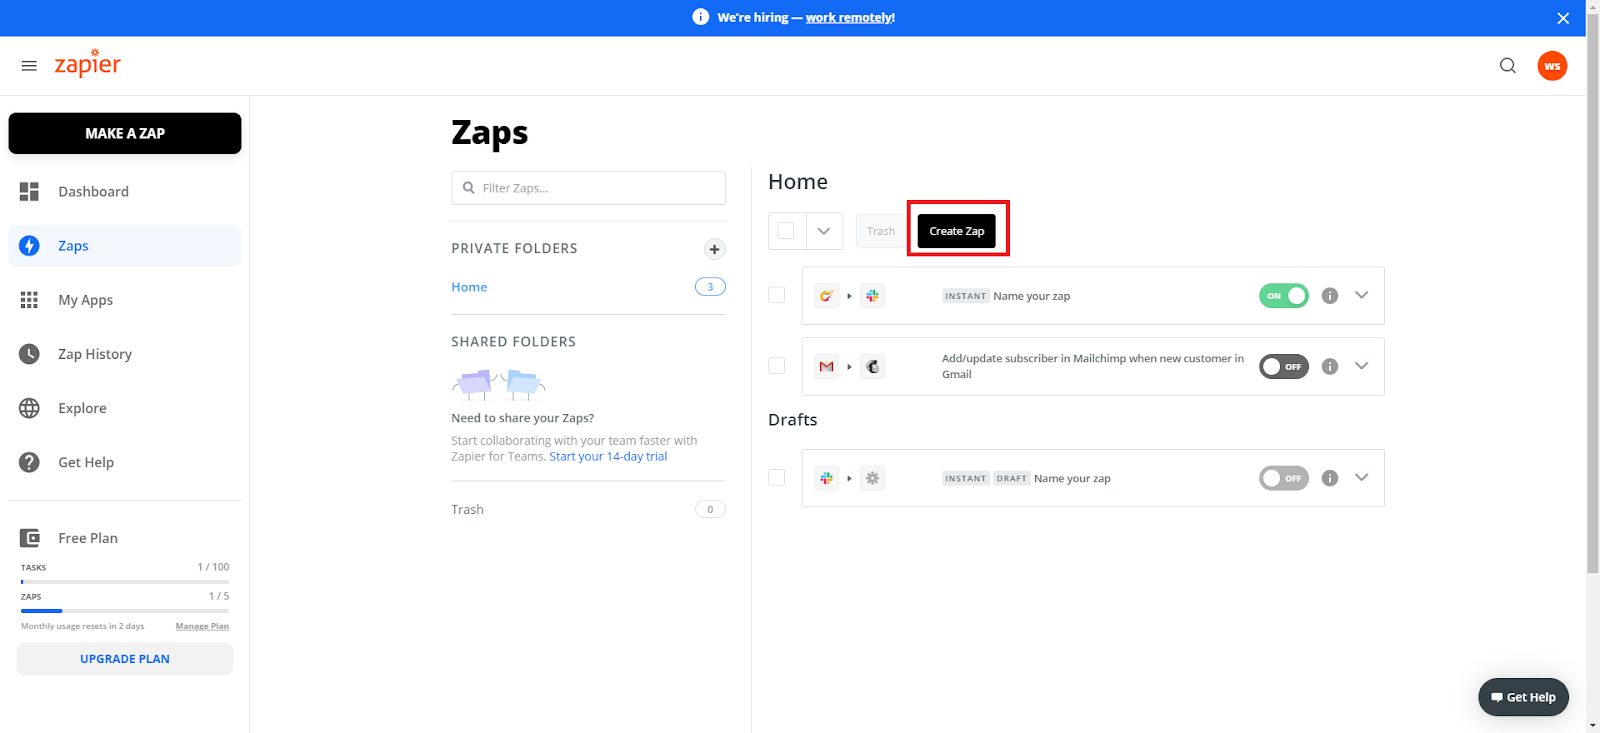Open the search magnifier icon in header
Screen dimensions: 1600x733
pyautogui.click(x=1508, y=66)
